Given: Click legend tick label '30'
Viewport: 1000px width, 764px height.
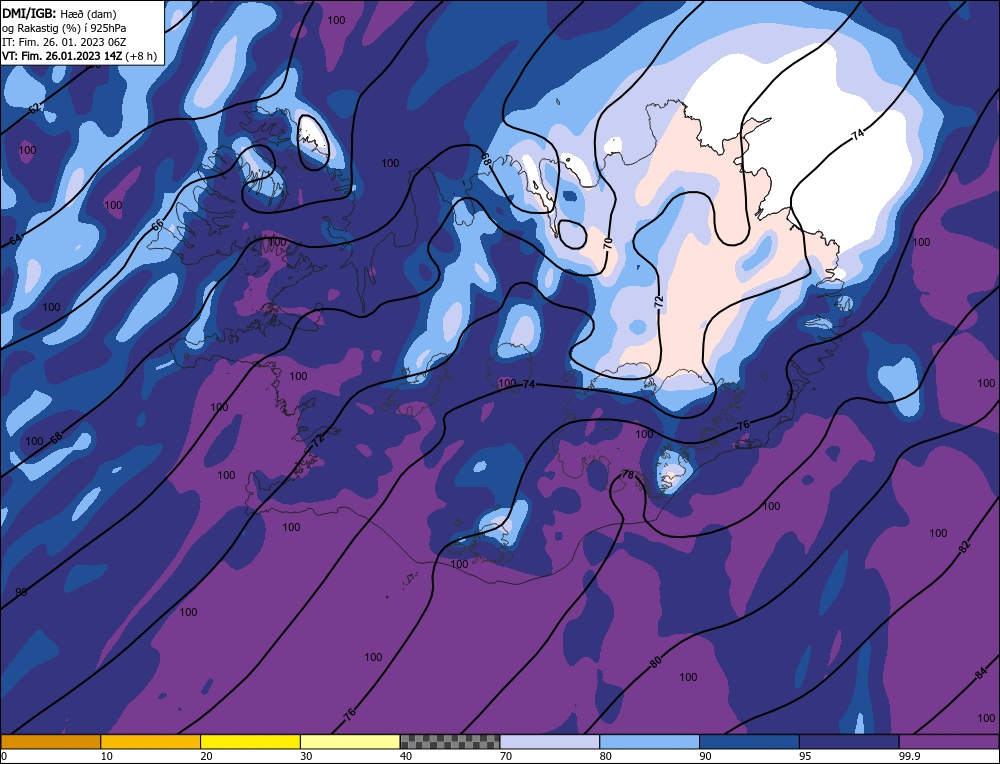Looking at the screenshot, I should tap(306, 756).
